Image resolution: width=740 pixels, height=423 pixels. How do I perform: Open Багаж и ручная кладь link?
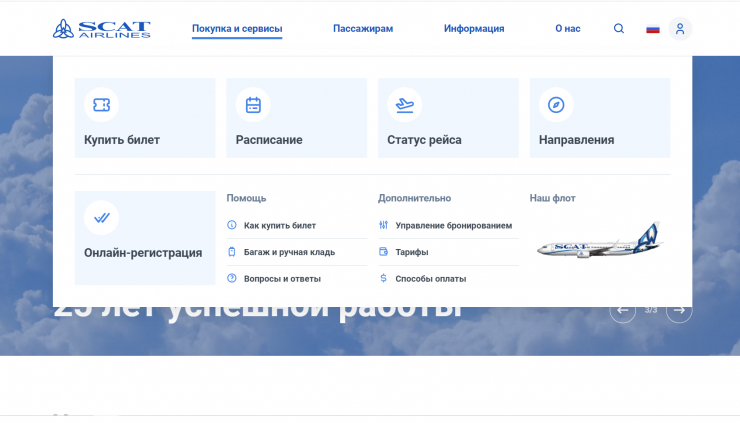(x=289, y=252)
